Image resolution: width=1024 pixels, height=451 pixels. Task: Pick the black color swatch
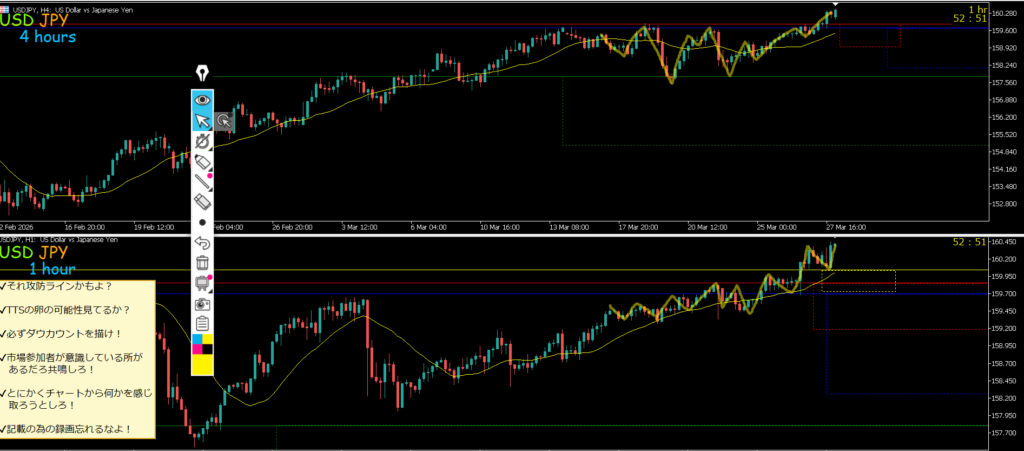click(x=208, y=349)
